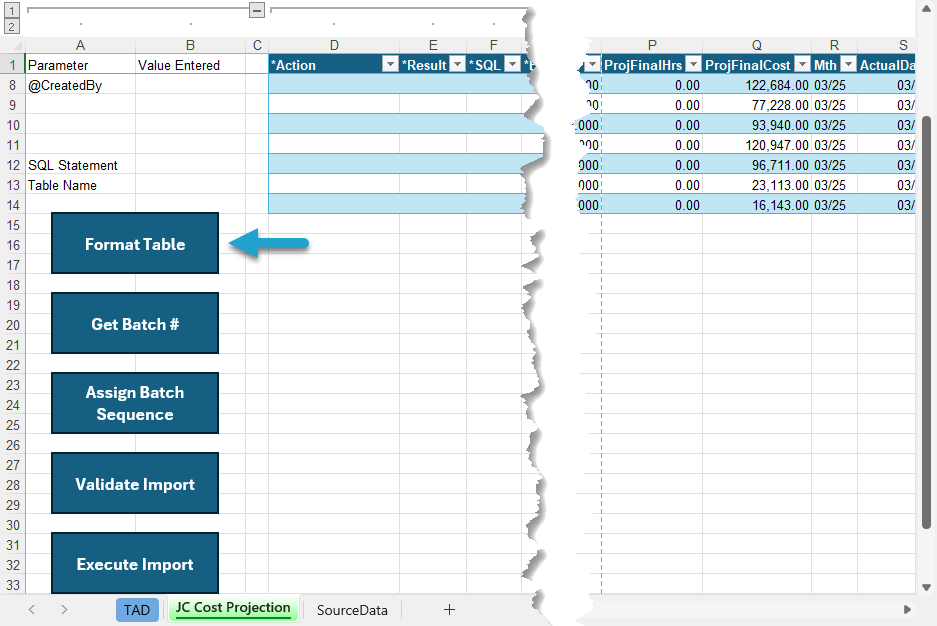This screenshot has height=626, width=937.
Task: Click the 16,143.00 cost cell
Action: [757, 205]
